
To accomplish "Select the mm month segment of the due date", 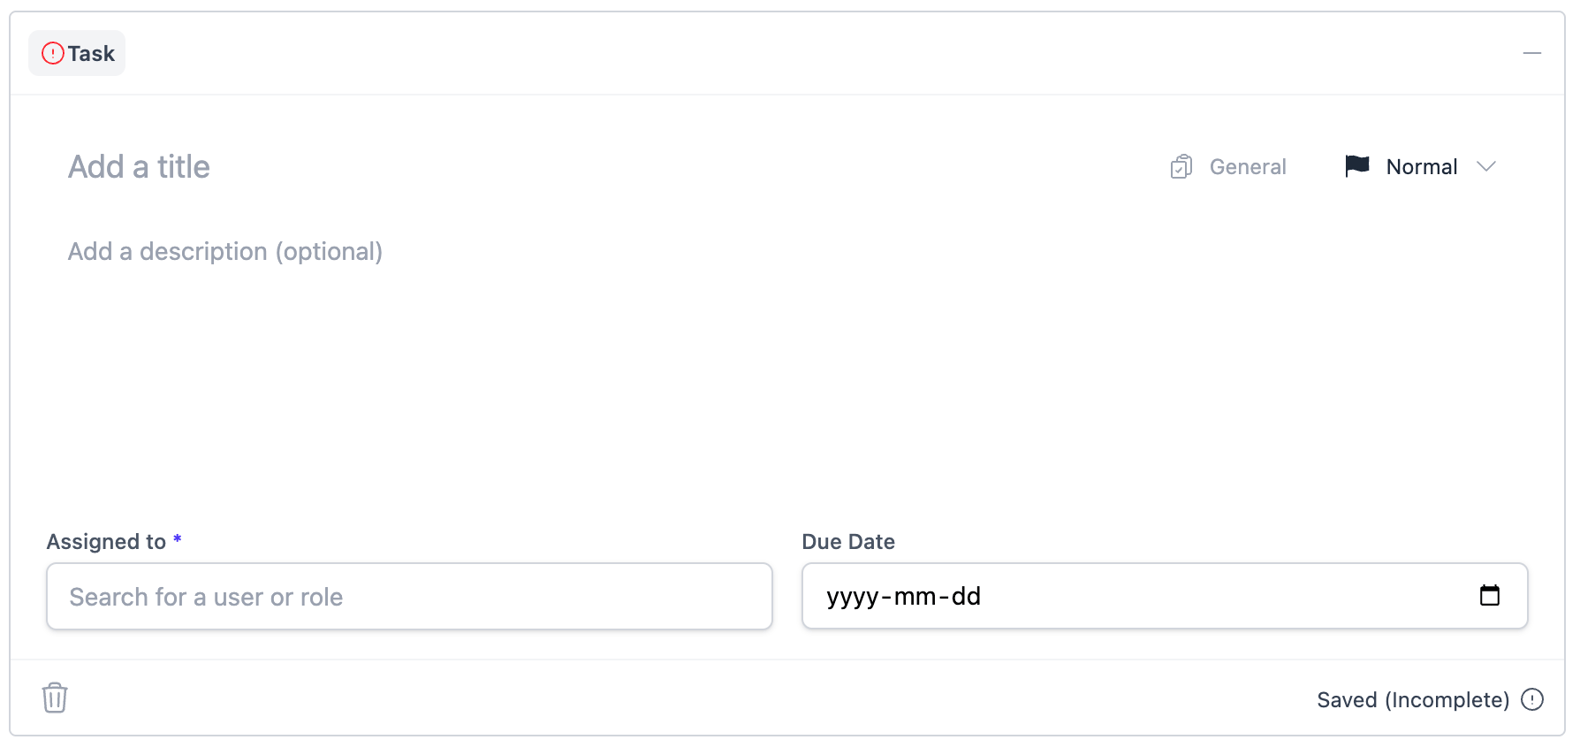I will pos(915,597).
